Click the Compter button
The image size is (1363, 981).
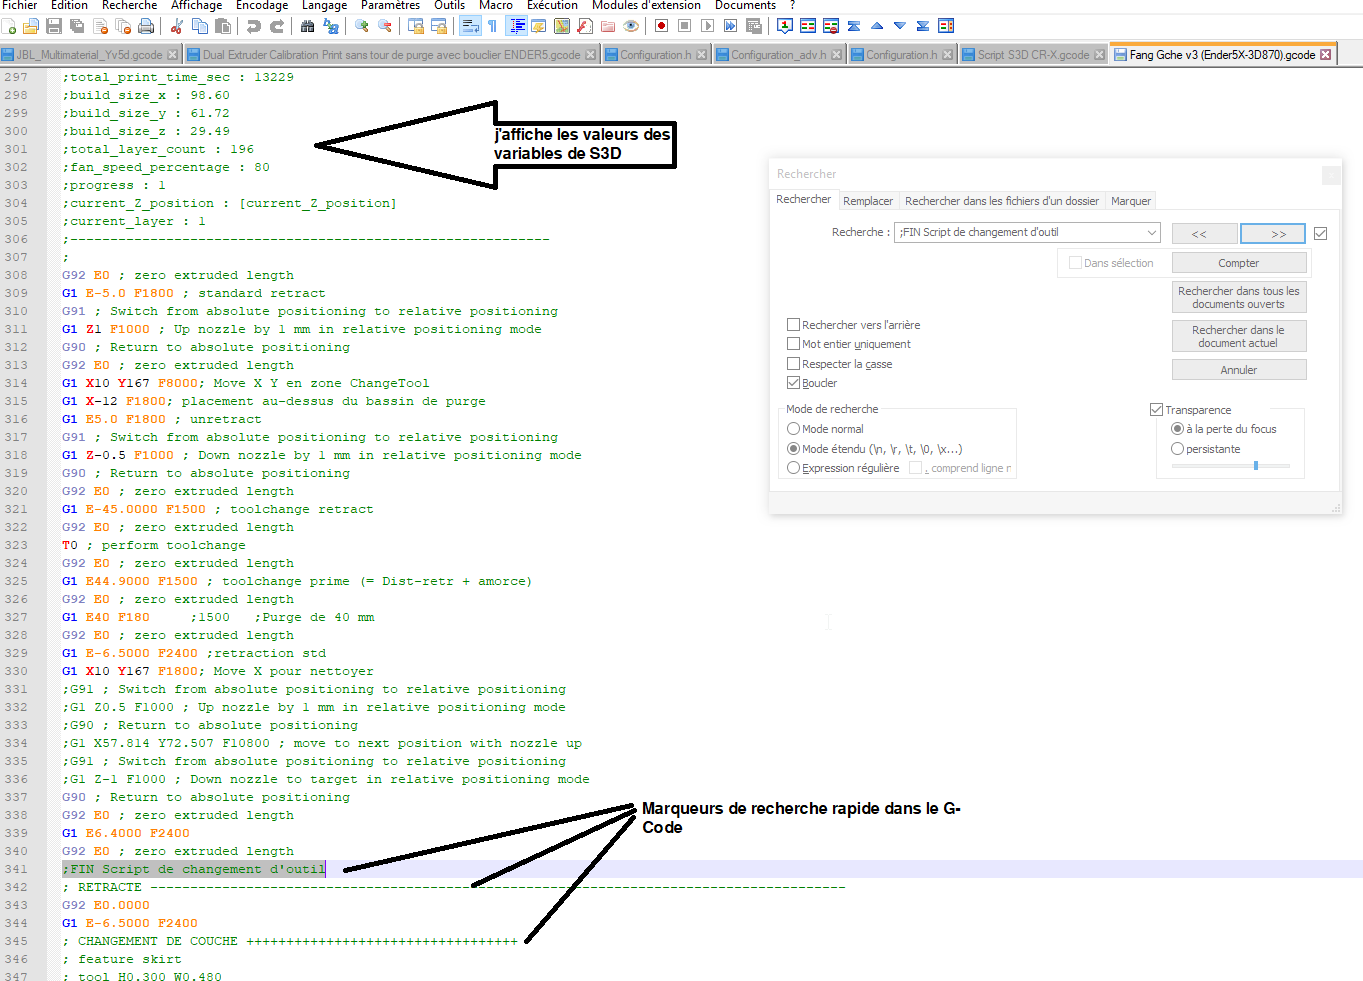point(1239,263)
